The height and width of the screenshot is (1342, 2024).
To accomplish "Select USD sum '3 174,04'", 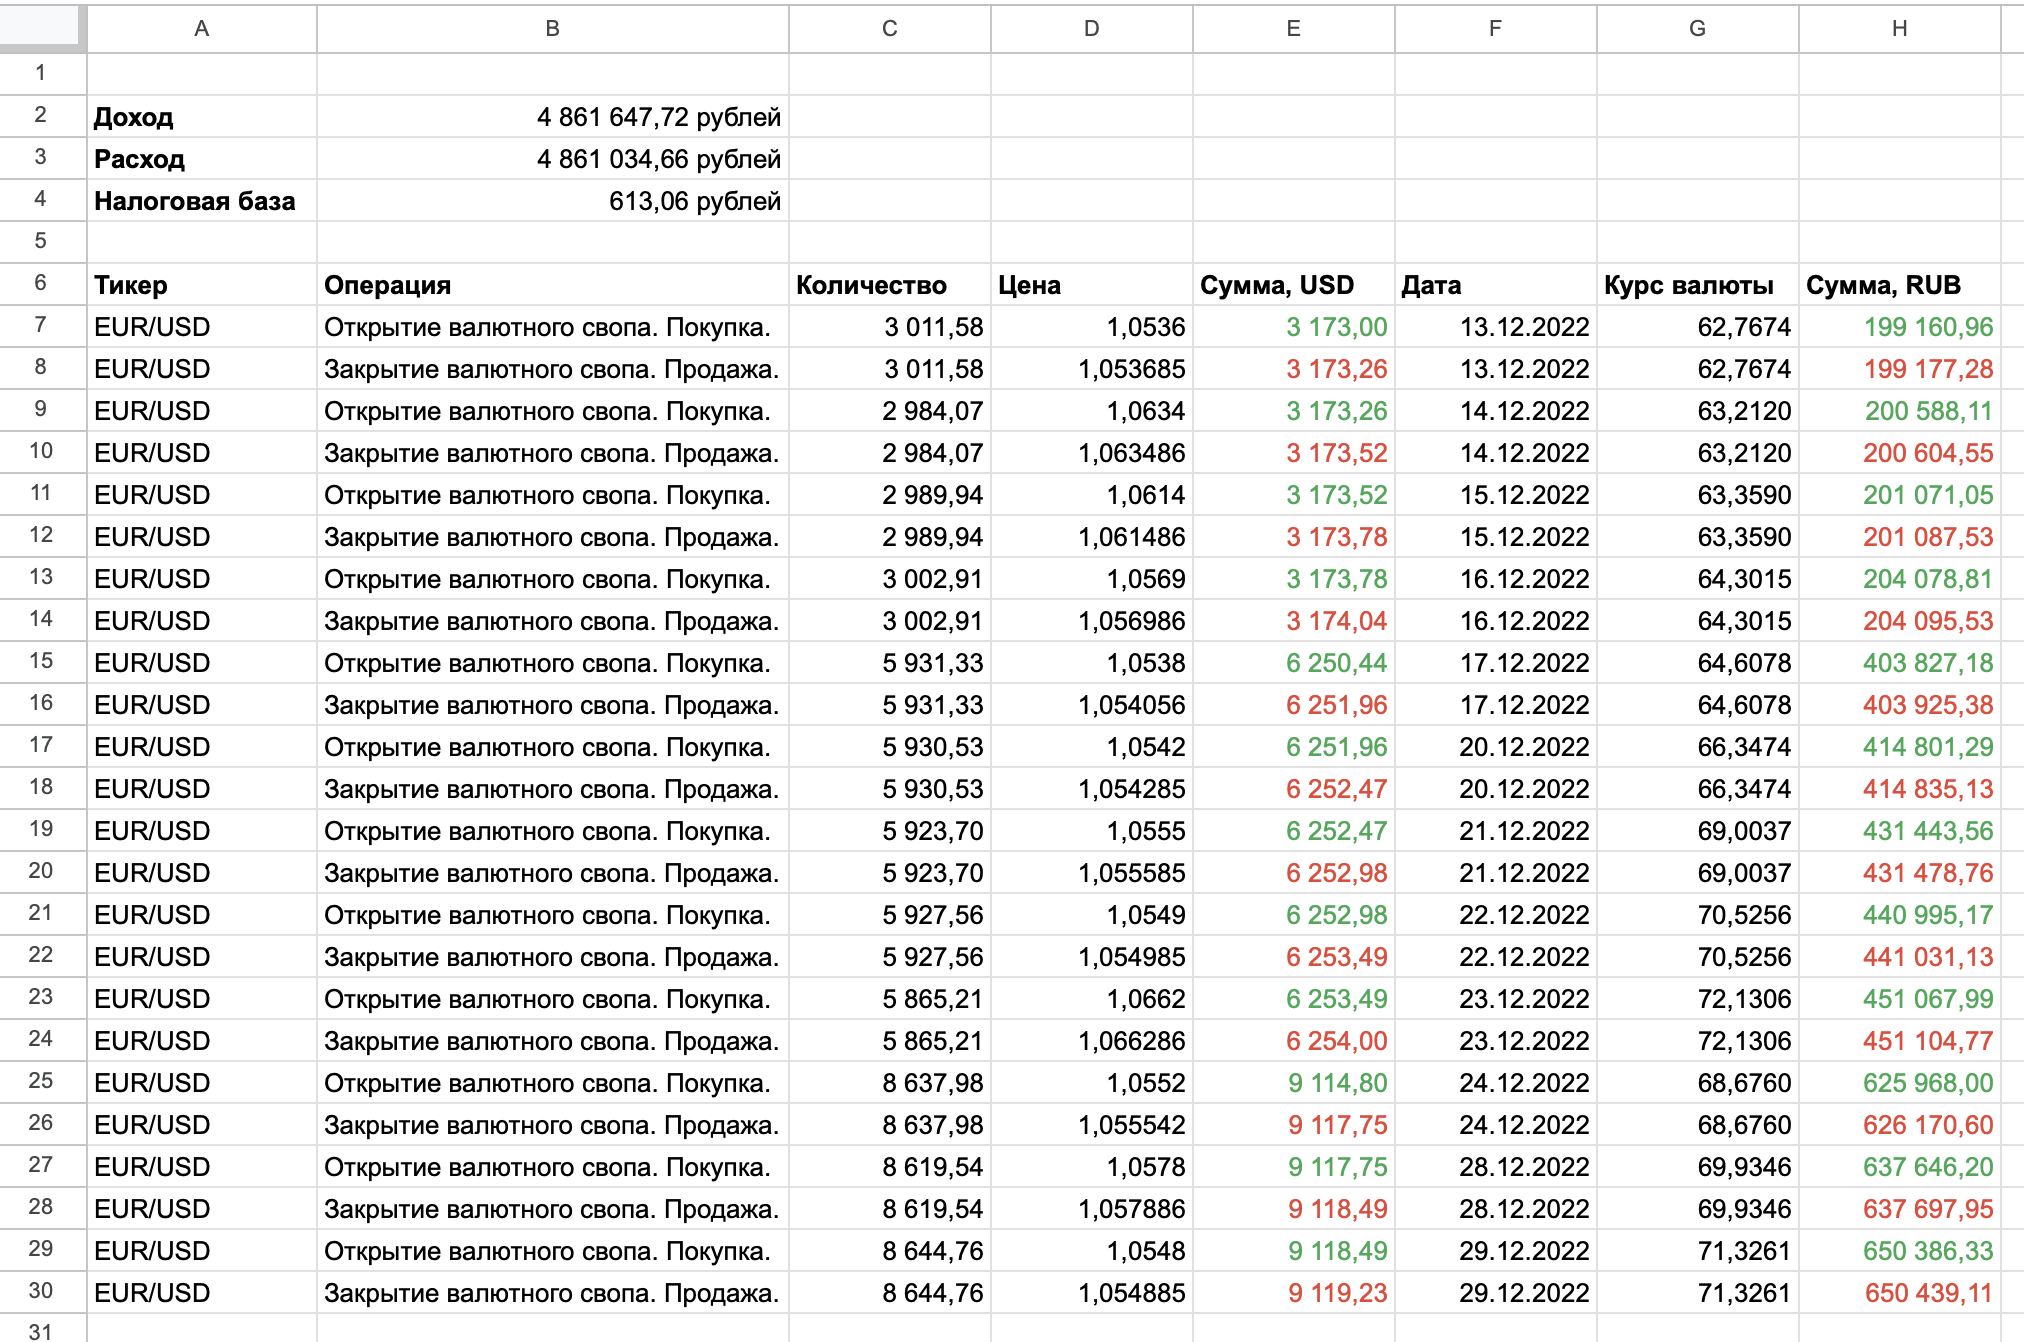I will pyautogui.click(x=1294, y=621).
